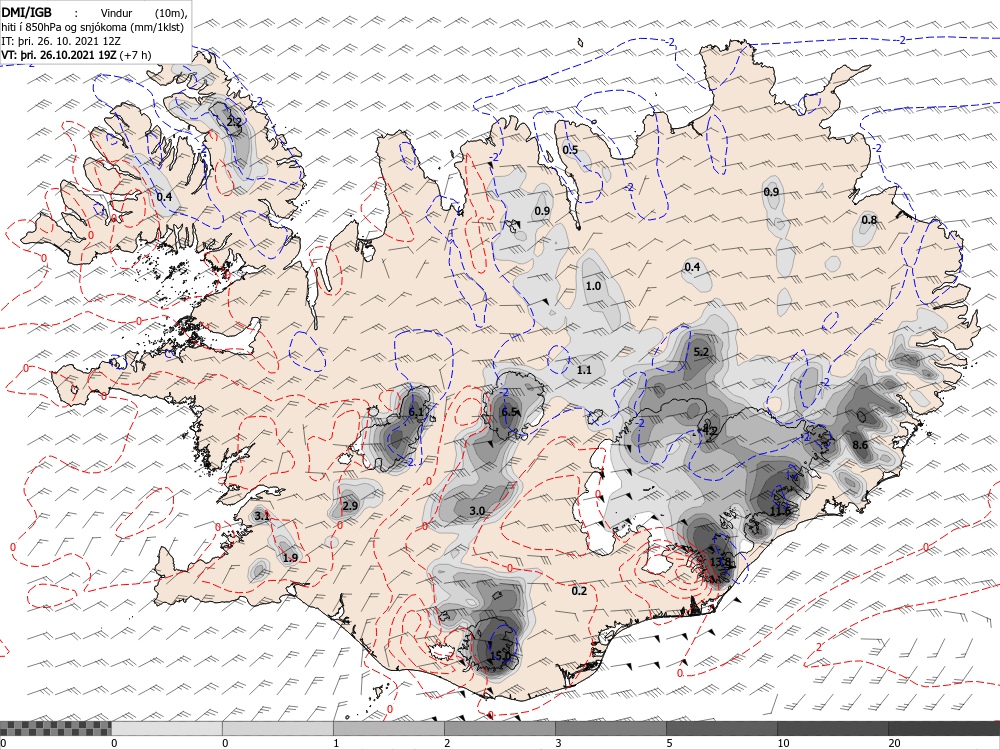Click the 13.8 snowfall value

[x=721, y=562]
